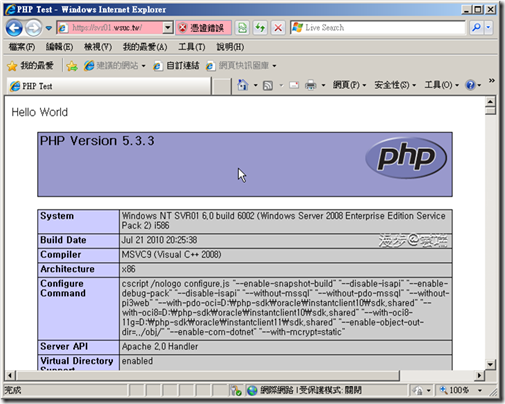Open the recent pages dropdown next to Forward
Image resolution: width=505 pixels, height=404 pixels.
(49, 28)
